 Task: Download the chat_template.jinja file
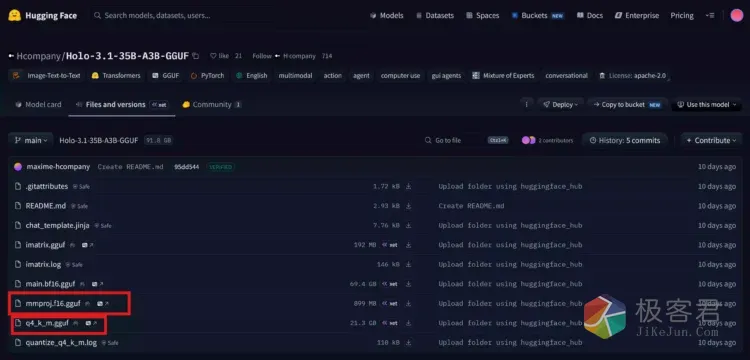(408, 226)
